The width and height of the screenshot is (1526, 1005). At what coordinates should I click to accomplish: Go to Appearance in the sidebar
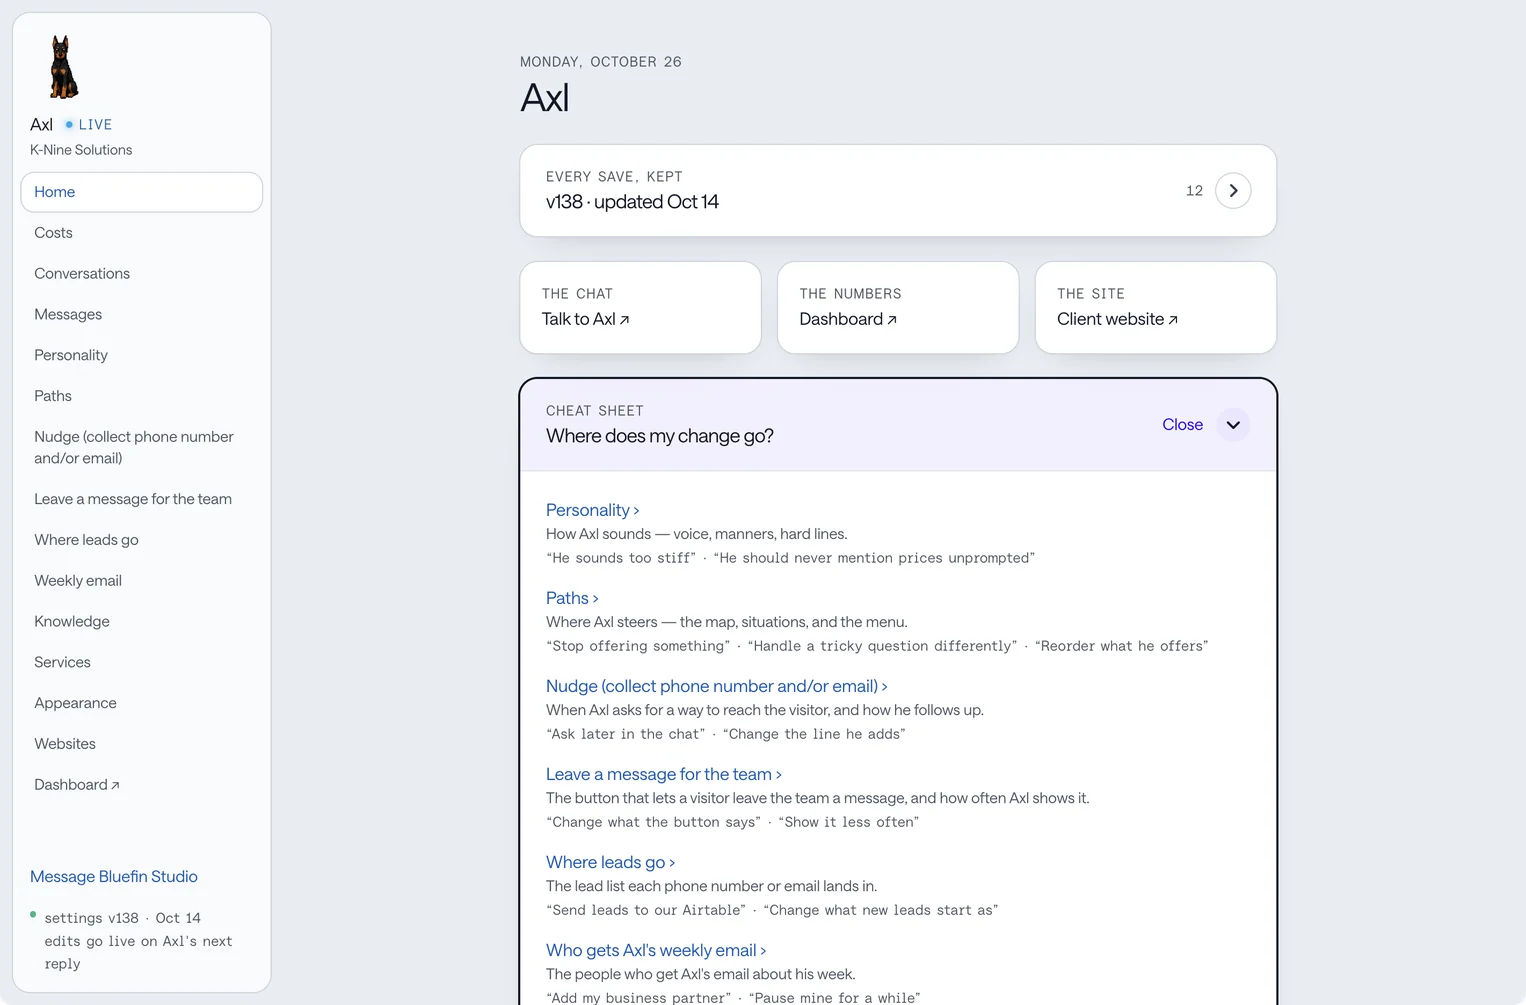coord(142,704)
